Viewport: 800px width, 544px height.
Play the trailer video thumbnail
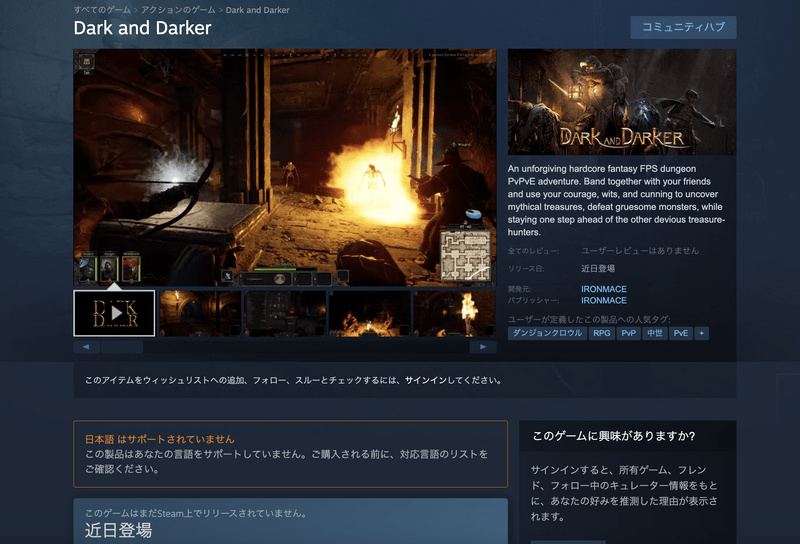click(x=114, y=313)
